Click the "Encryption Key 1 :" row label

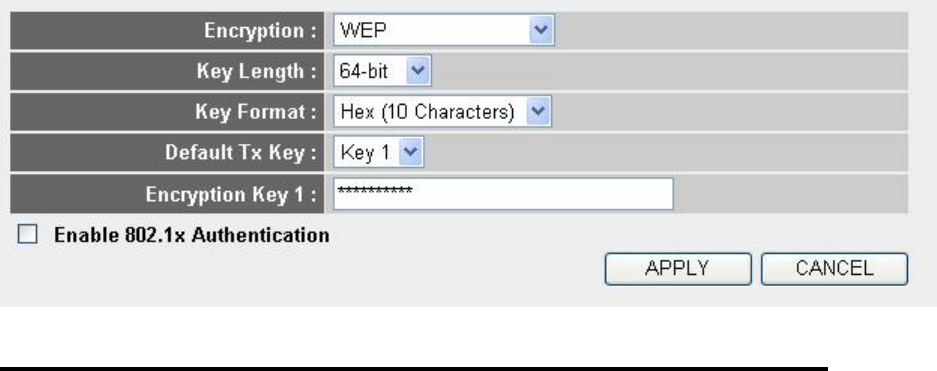coord(231,194)
